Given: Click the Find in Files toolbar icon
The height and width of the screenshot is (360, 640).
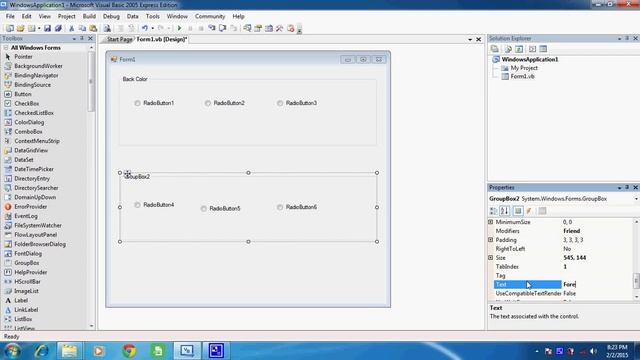Looking at the screenshot, I should click(107, 28).
